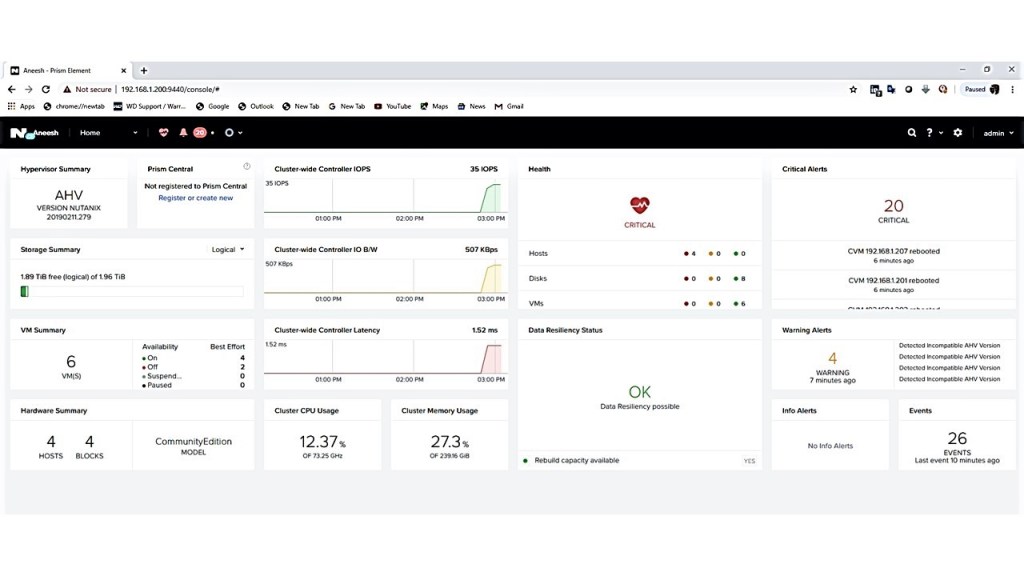
Task: Click the cluster health heart icon
Action: pos(163,132)
